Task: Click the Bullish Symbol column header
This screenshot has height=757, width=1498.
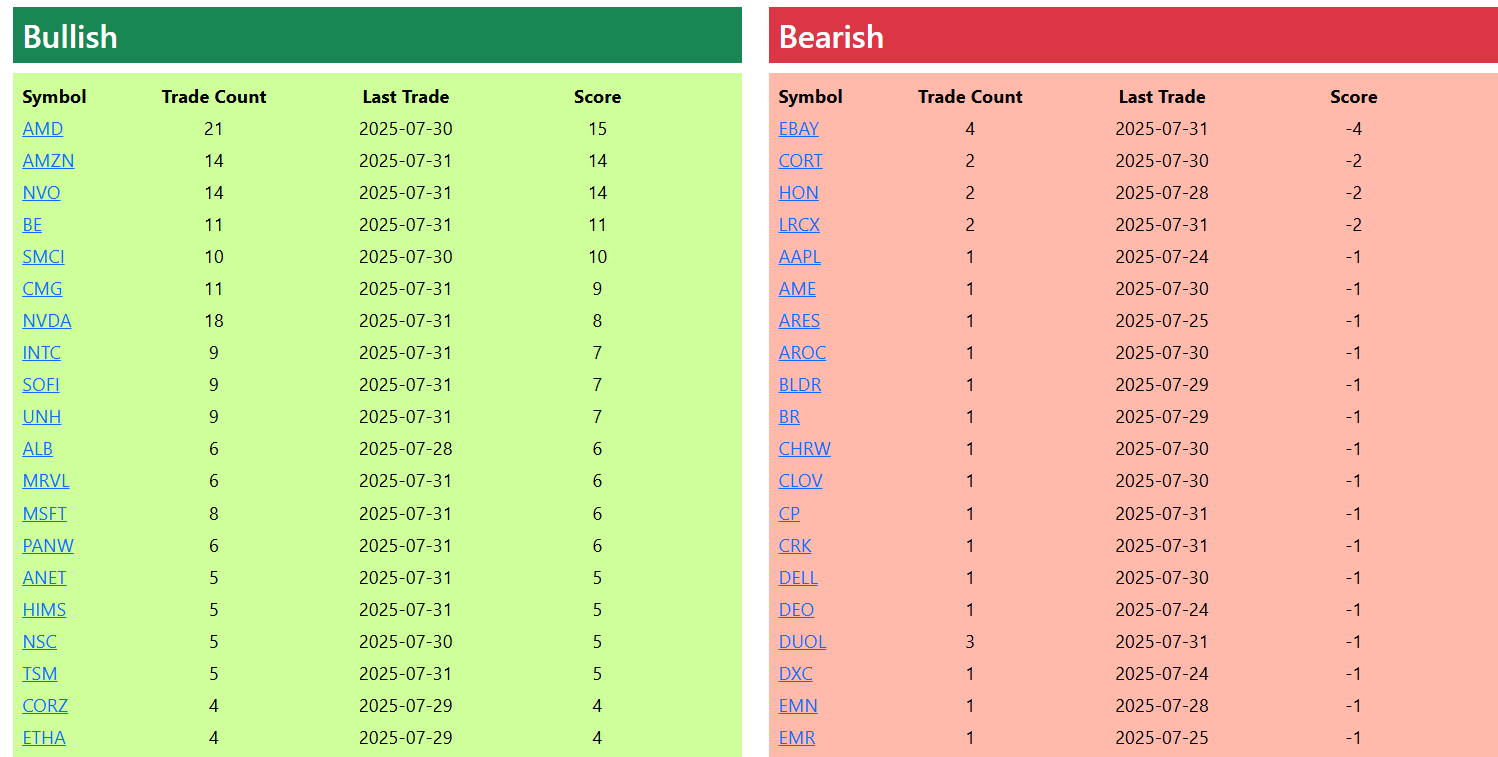Action: (x=55, y=97)
